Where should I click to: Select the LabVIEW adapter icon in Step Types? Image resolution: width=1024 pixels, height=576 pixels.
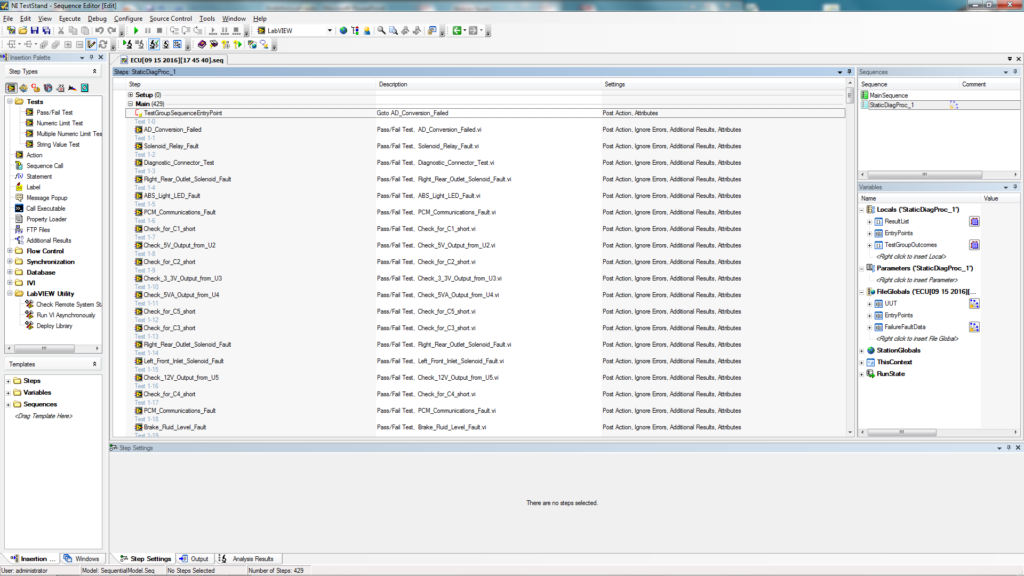click(11, 88)
